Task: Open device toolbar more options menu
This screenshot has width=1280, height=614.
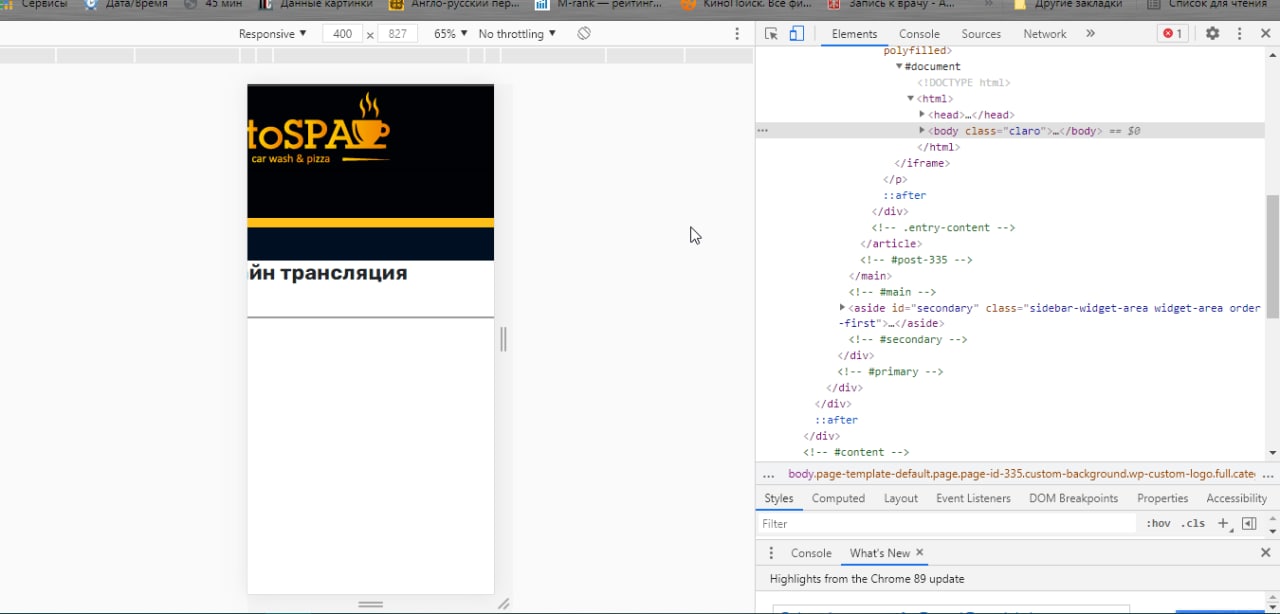Action: tap(737, 33)
